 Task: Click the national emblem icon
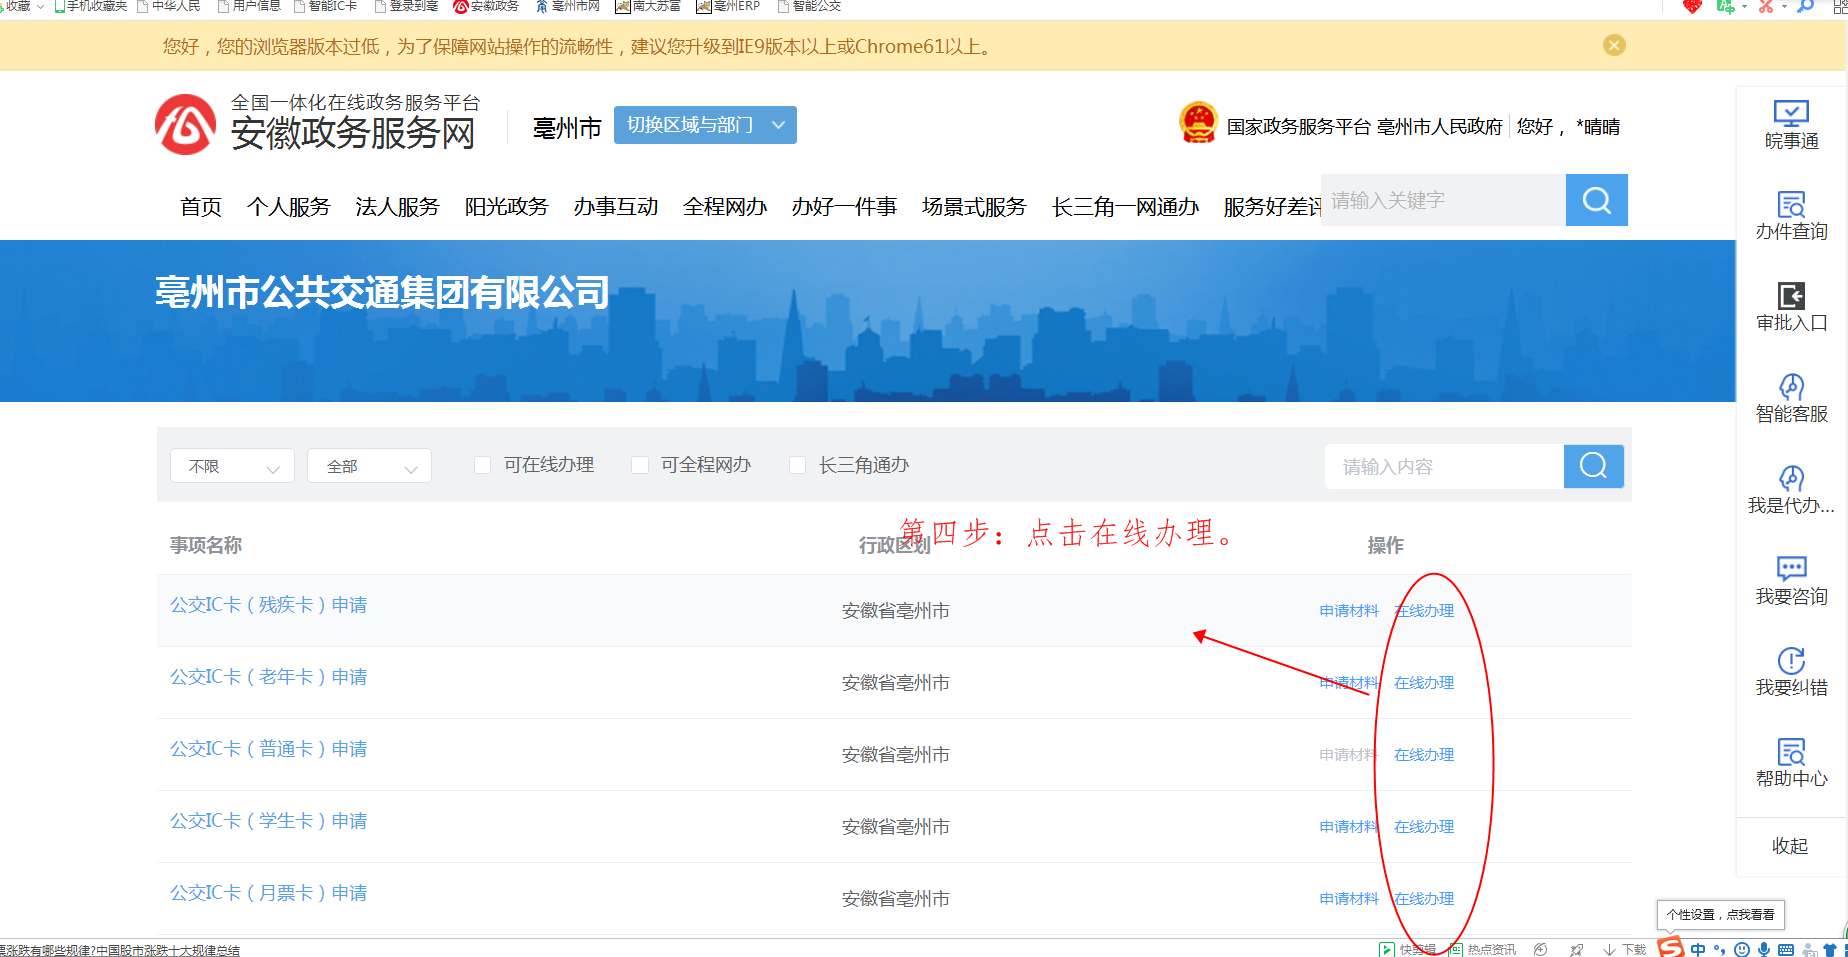1198,123
